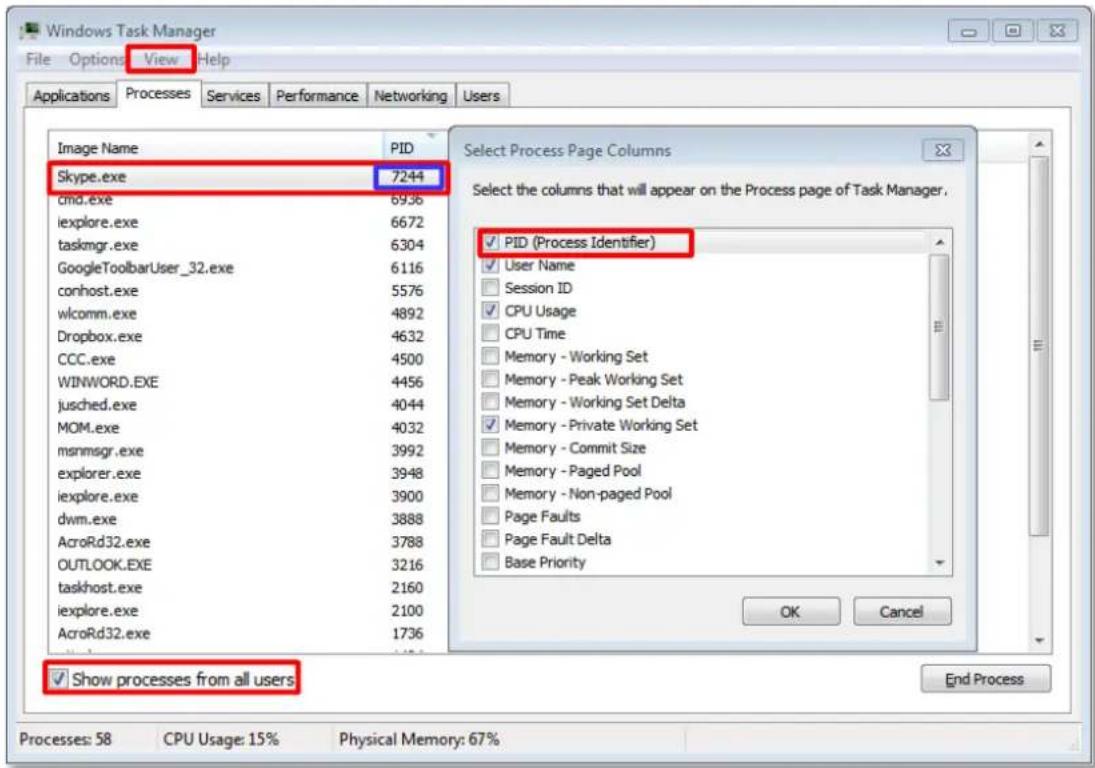This screenshot has width=1095, height=768.
Task: Uncheck PID (Process Identifier) checkbox
Action: tap(491, 242)
